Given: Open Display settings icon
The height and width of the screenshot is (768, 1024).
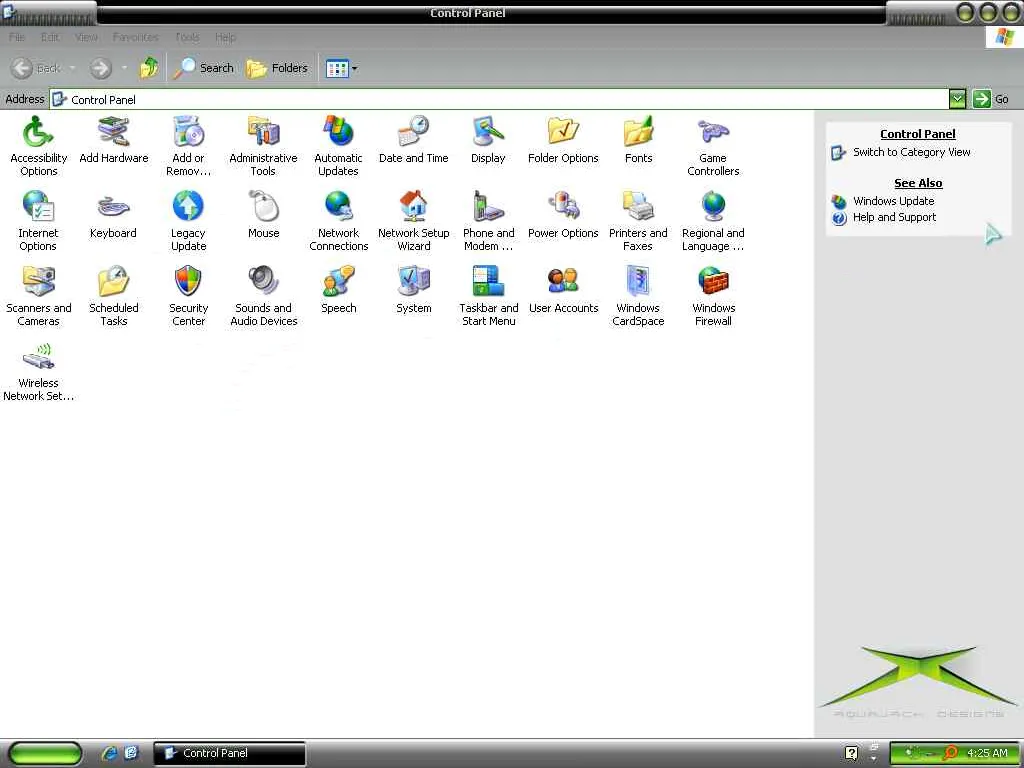Looking at the screenshot, I should [488, 139].
